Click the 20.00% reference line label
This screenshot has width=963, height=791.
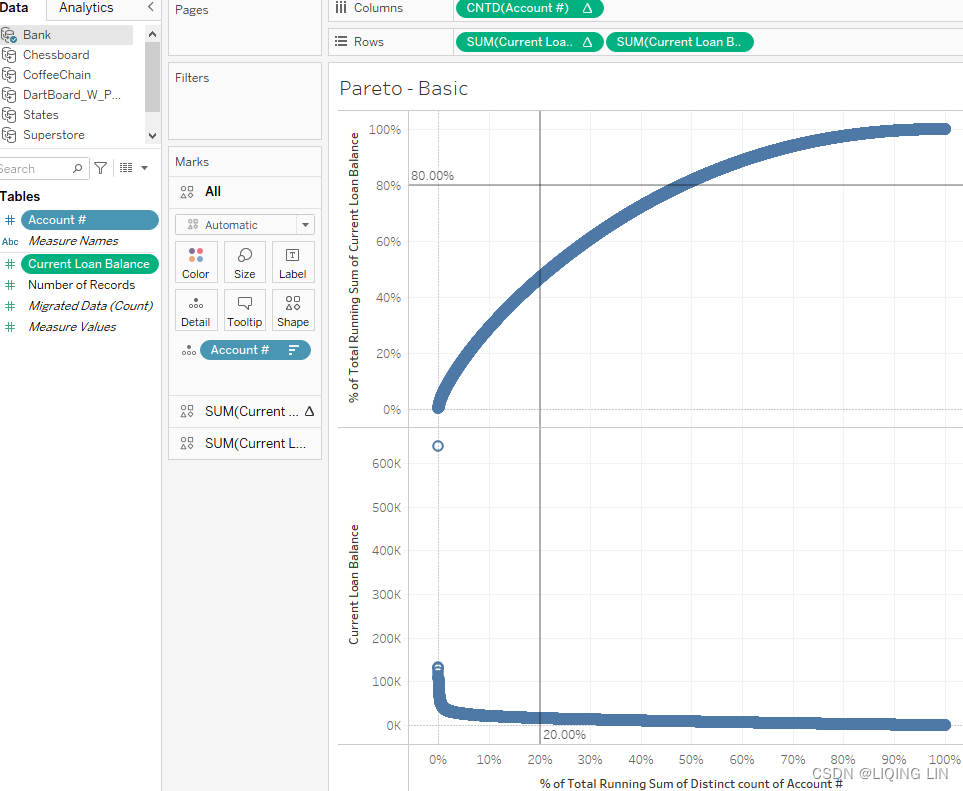[564, 734]
